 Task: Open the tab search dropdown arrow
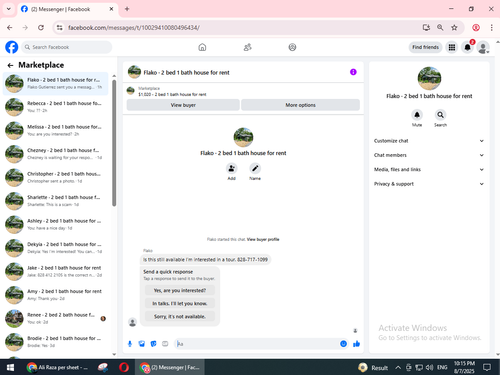point(9,9)
